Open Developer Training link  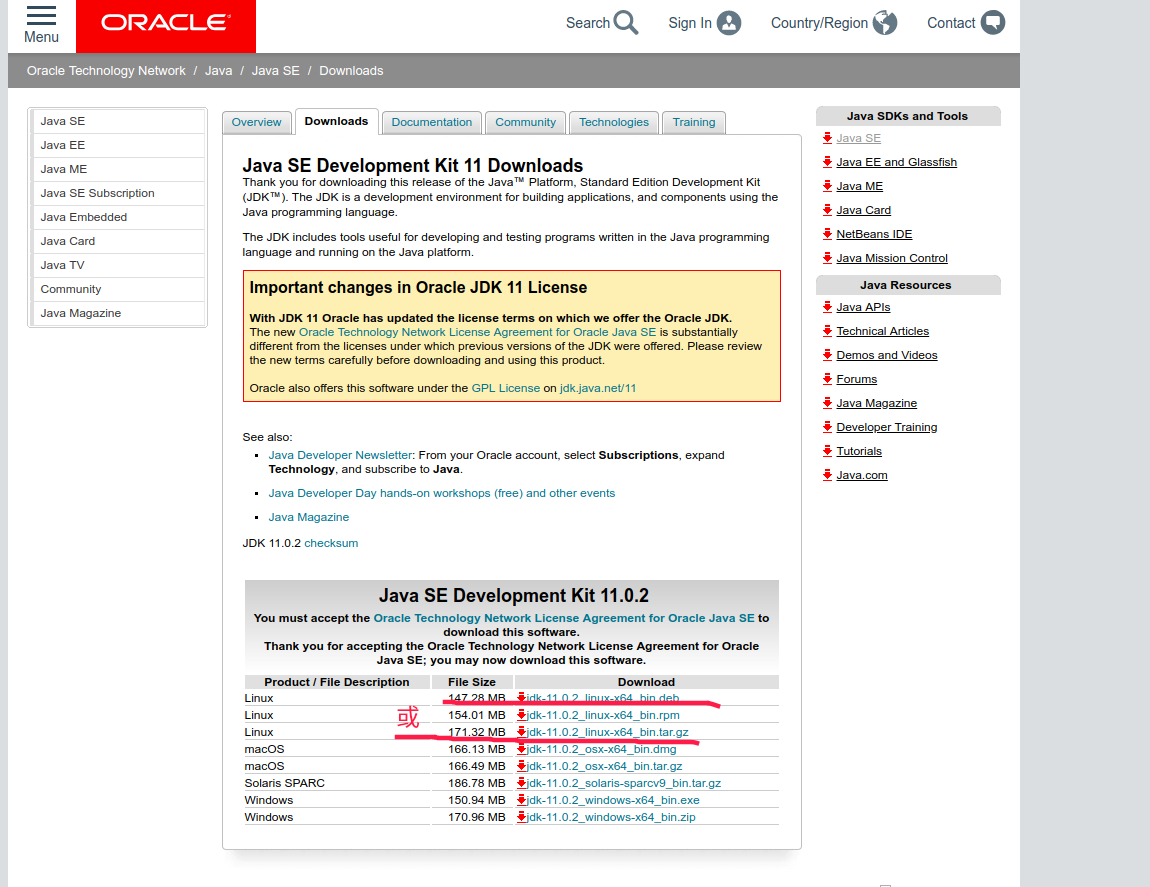(x=887, y=427)
